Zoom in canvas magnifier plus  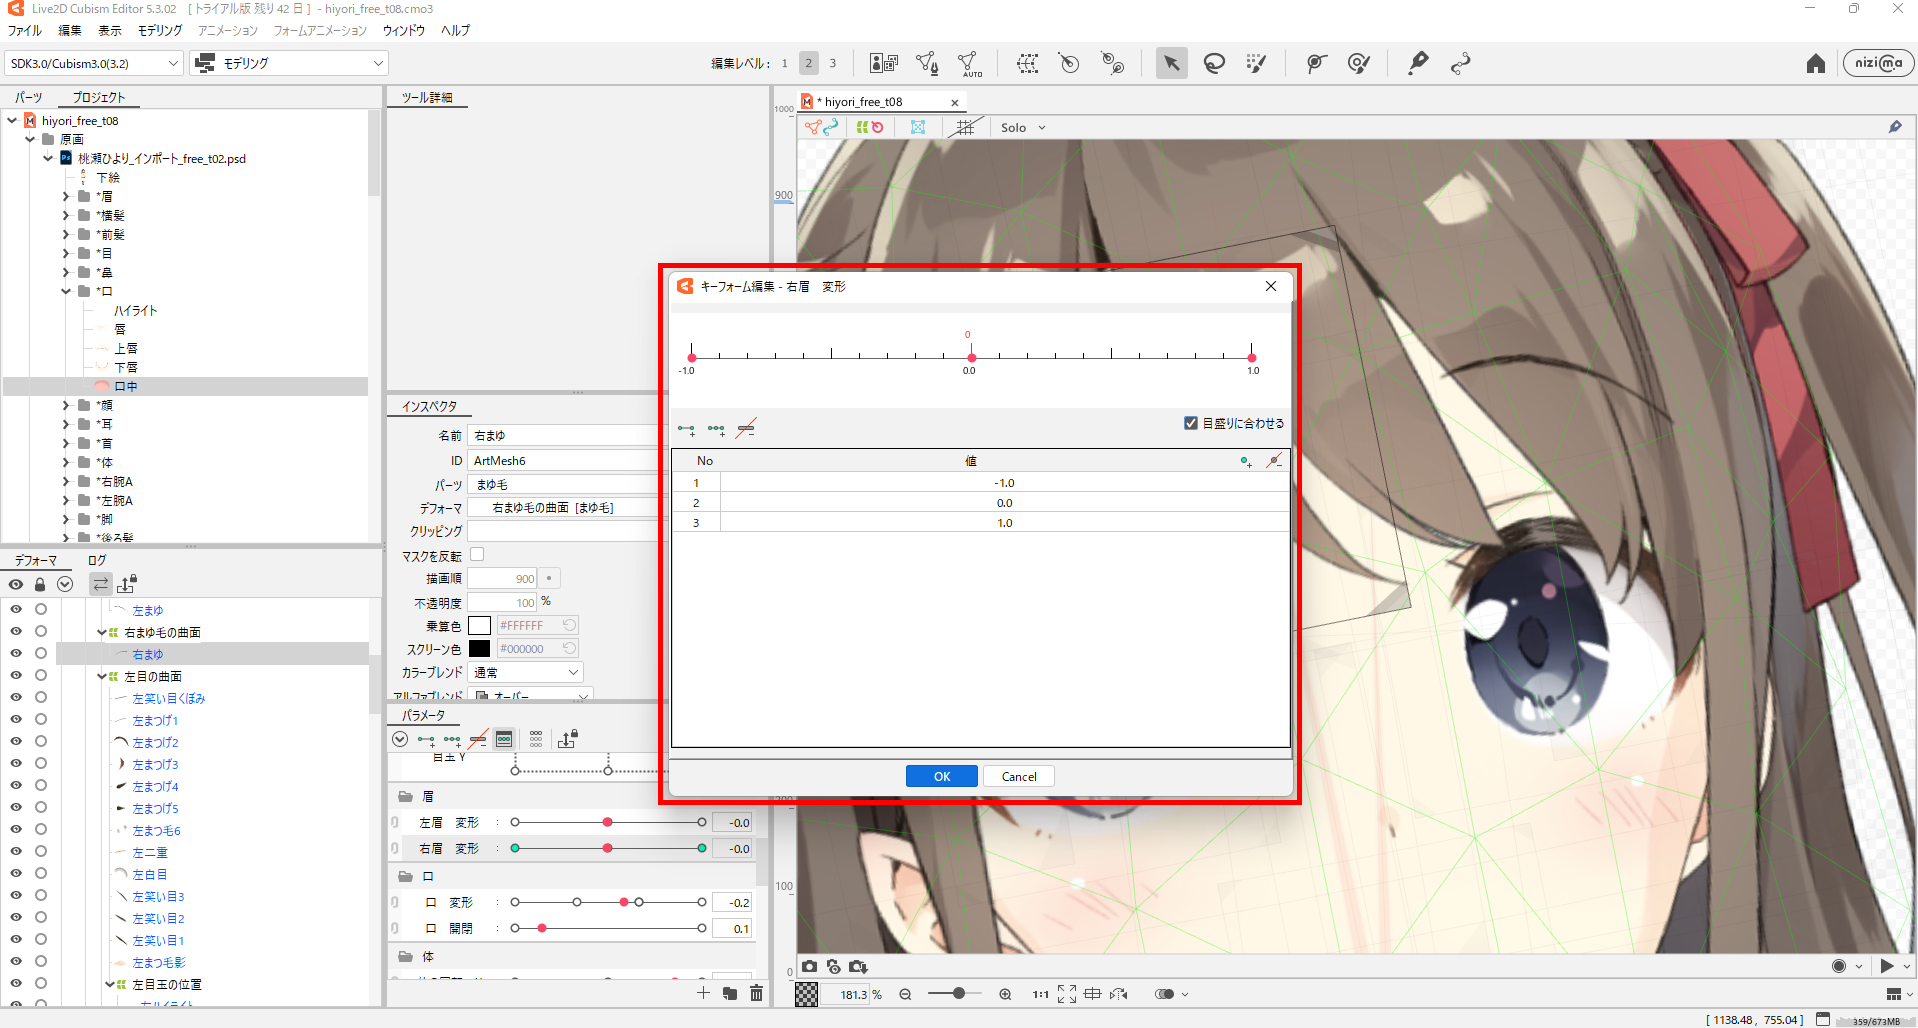click(1005, 994)
